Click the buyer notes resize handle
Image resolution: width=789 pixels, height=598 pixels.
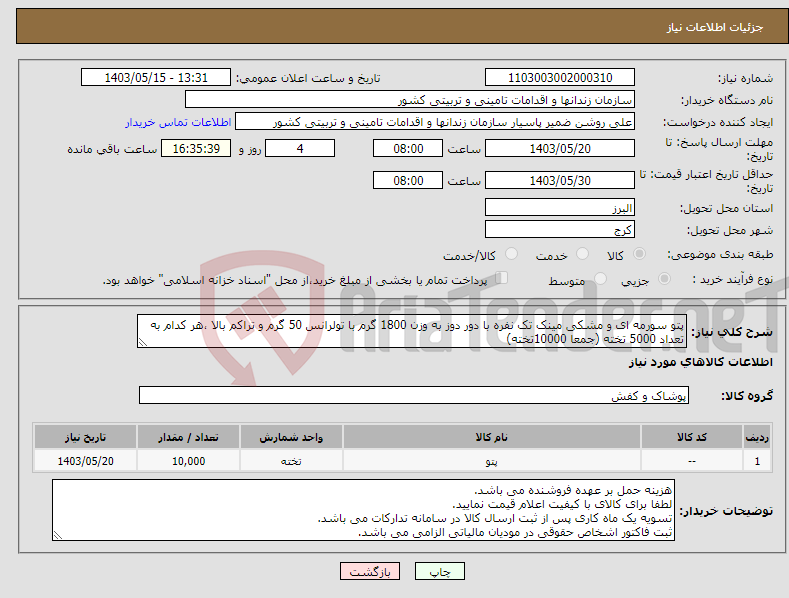(58, 536)
